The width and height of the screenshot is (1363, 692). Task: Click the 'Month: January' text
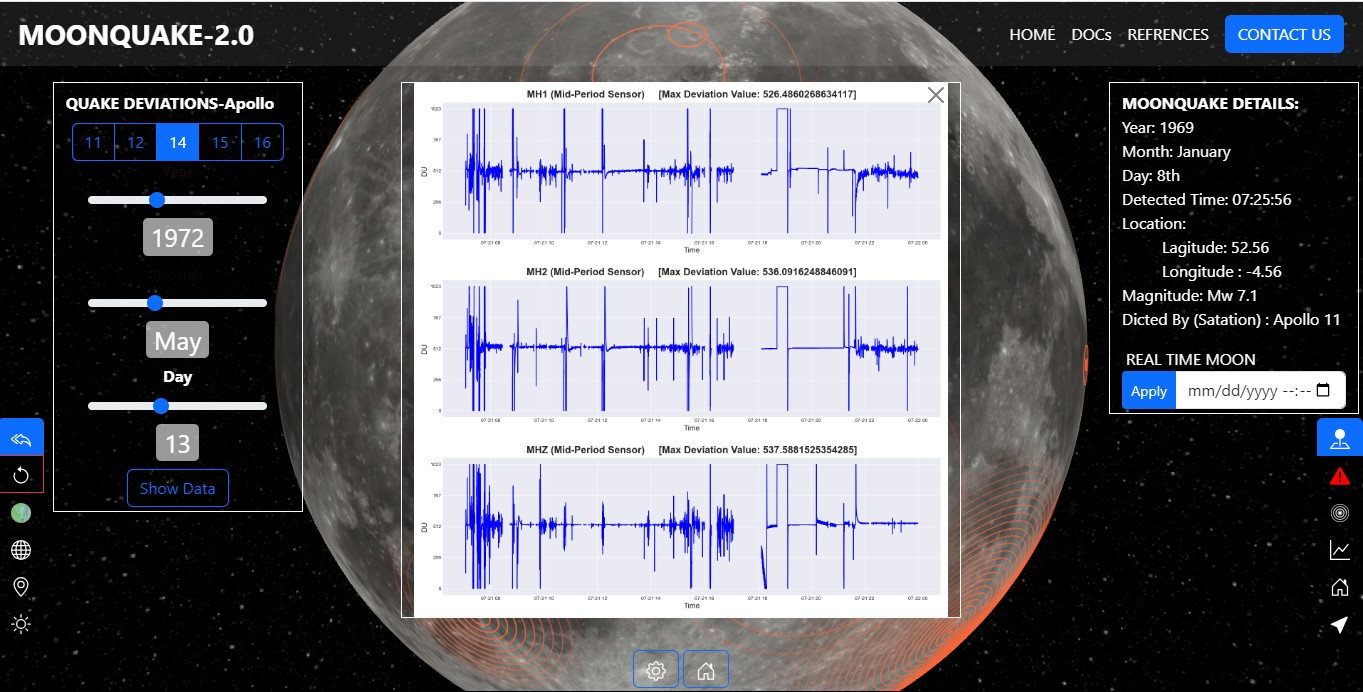1176,151
